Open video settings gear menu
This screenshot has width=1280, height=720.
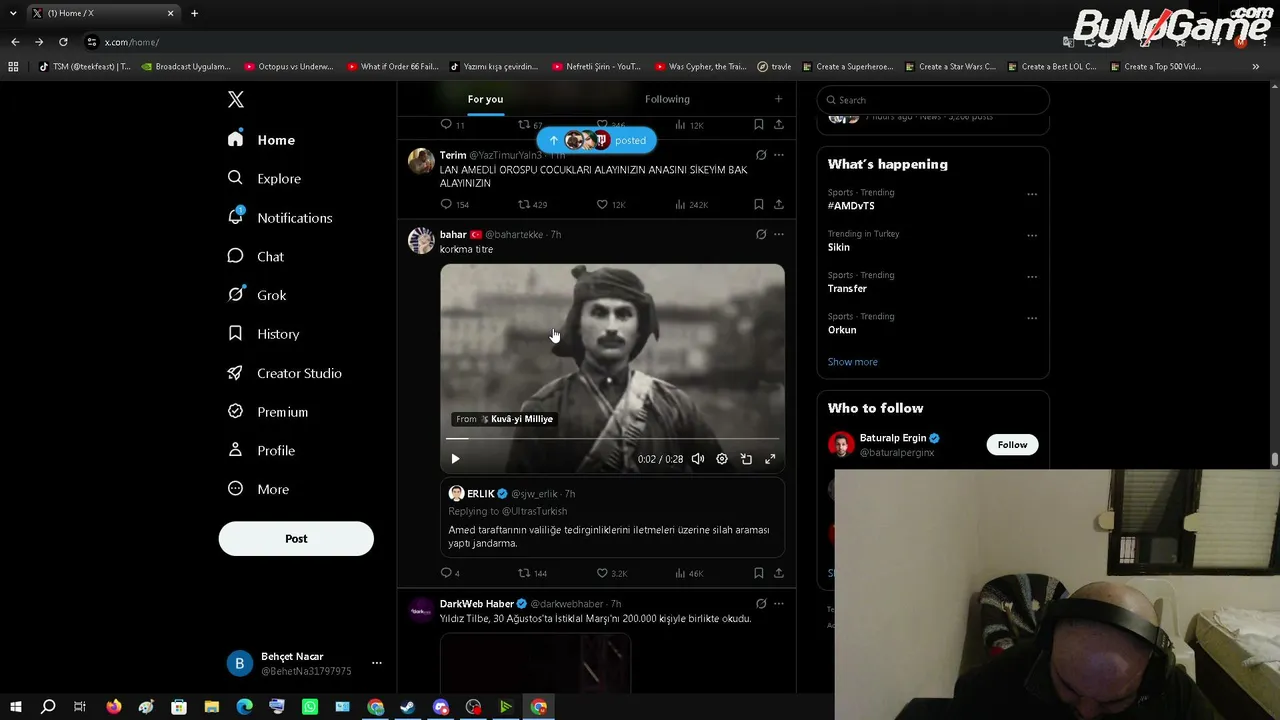(722, 459)
